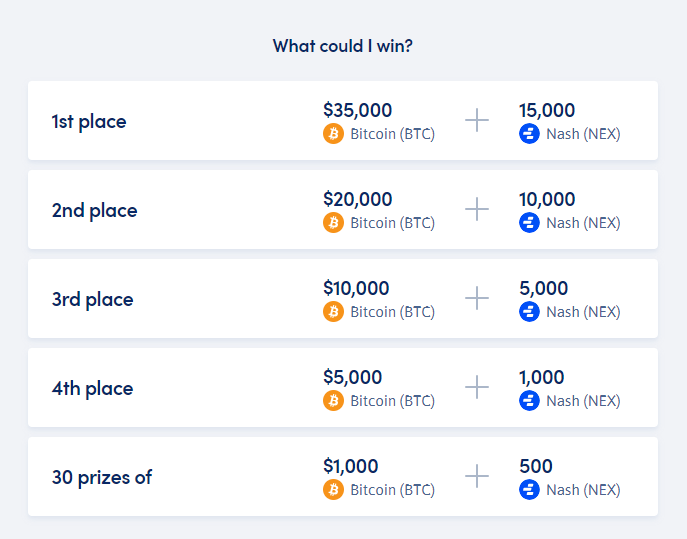
Task: Select the "1st place" label
Action: 89,122
